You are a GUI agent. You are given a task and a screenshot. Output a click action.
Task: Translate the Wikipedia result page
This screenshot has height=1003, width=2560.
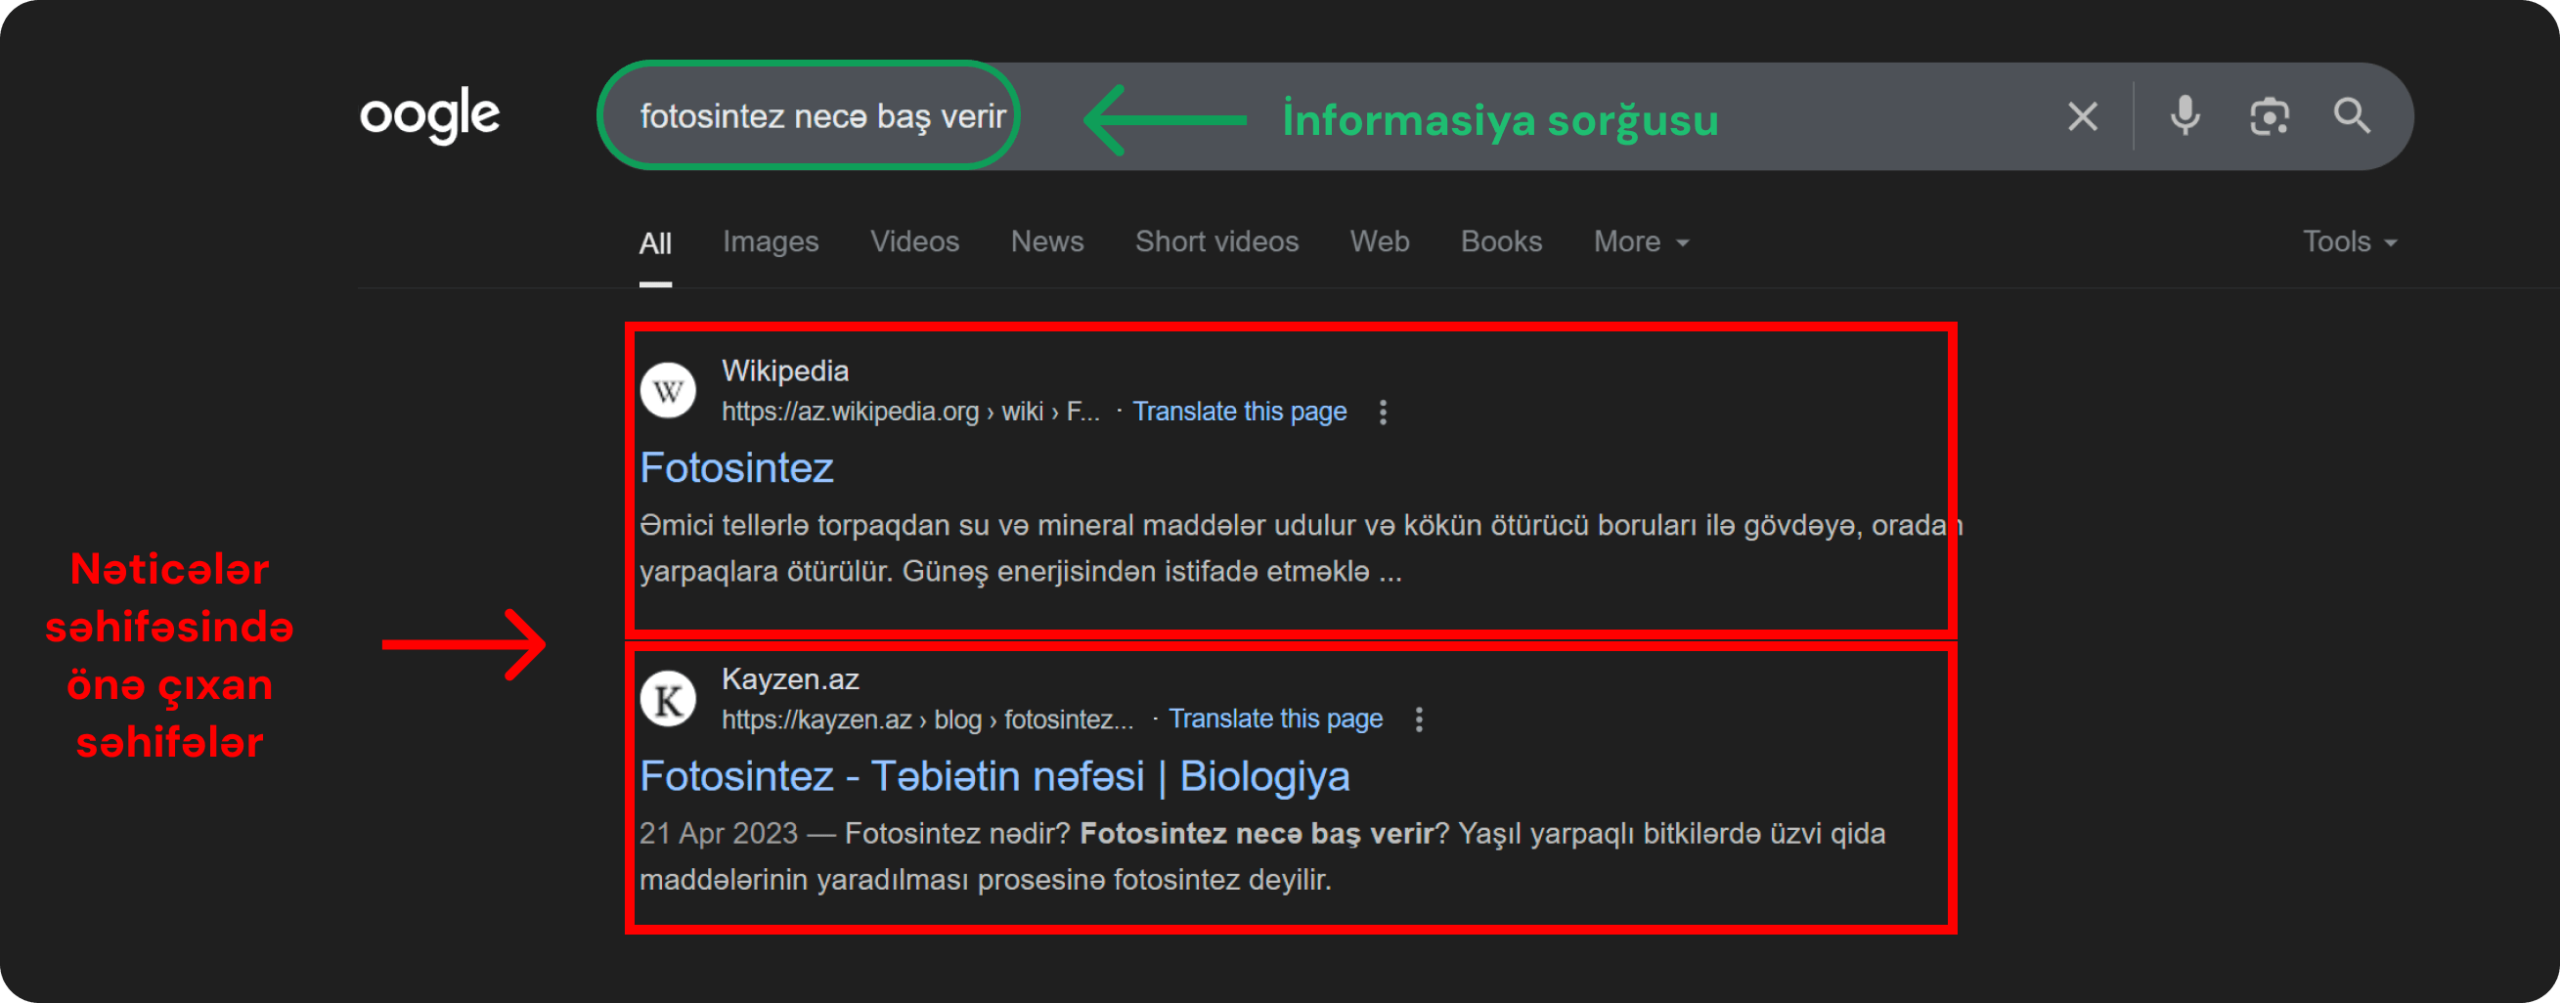(1239, 412)
